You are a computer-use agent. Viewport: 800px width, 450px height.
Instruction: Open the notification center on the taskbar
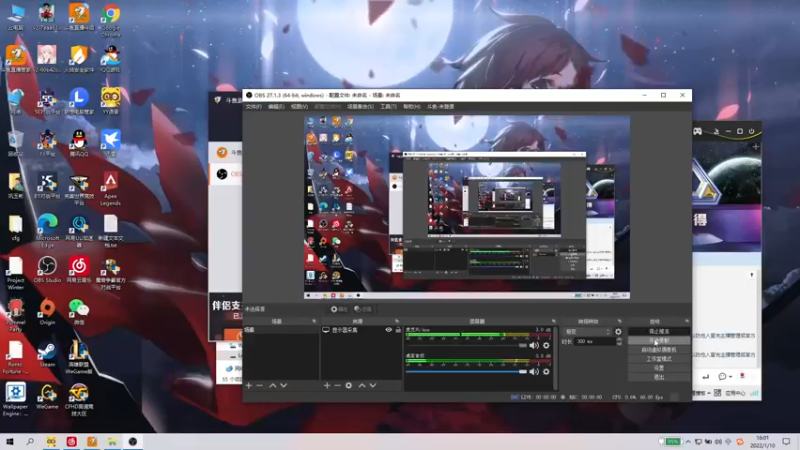click(x=786, y=442)
